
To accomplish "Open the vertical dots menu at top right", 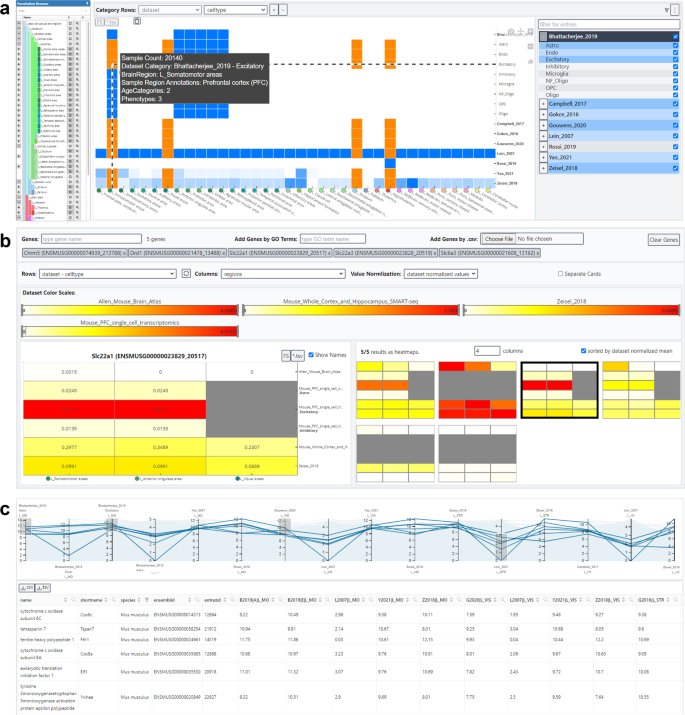I will 674,10.
